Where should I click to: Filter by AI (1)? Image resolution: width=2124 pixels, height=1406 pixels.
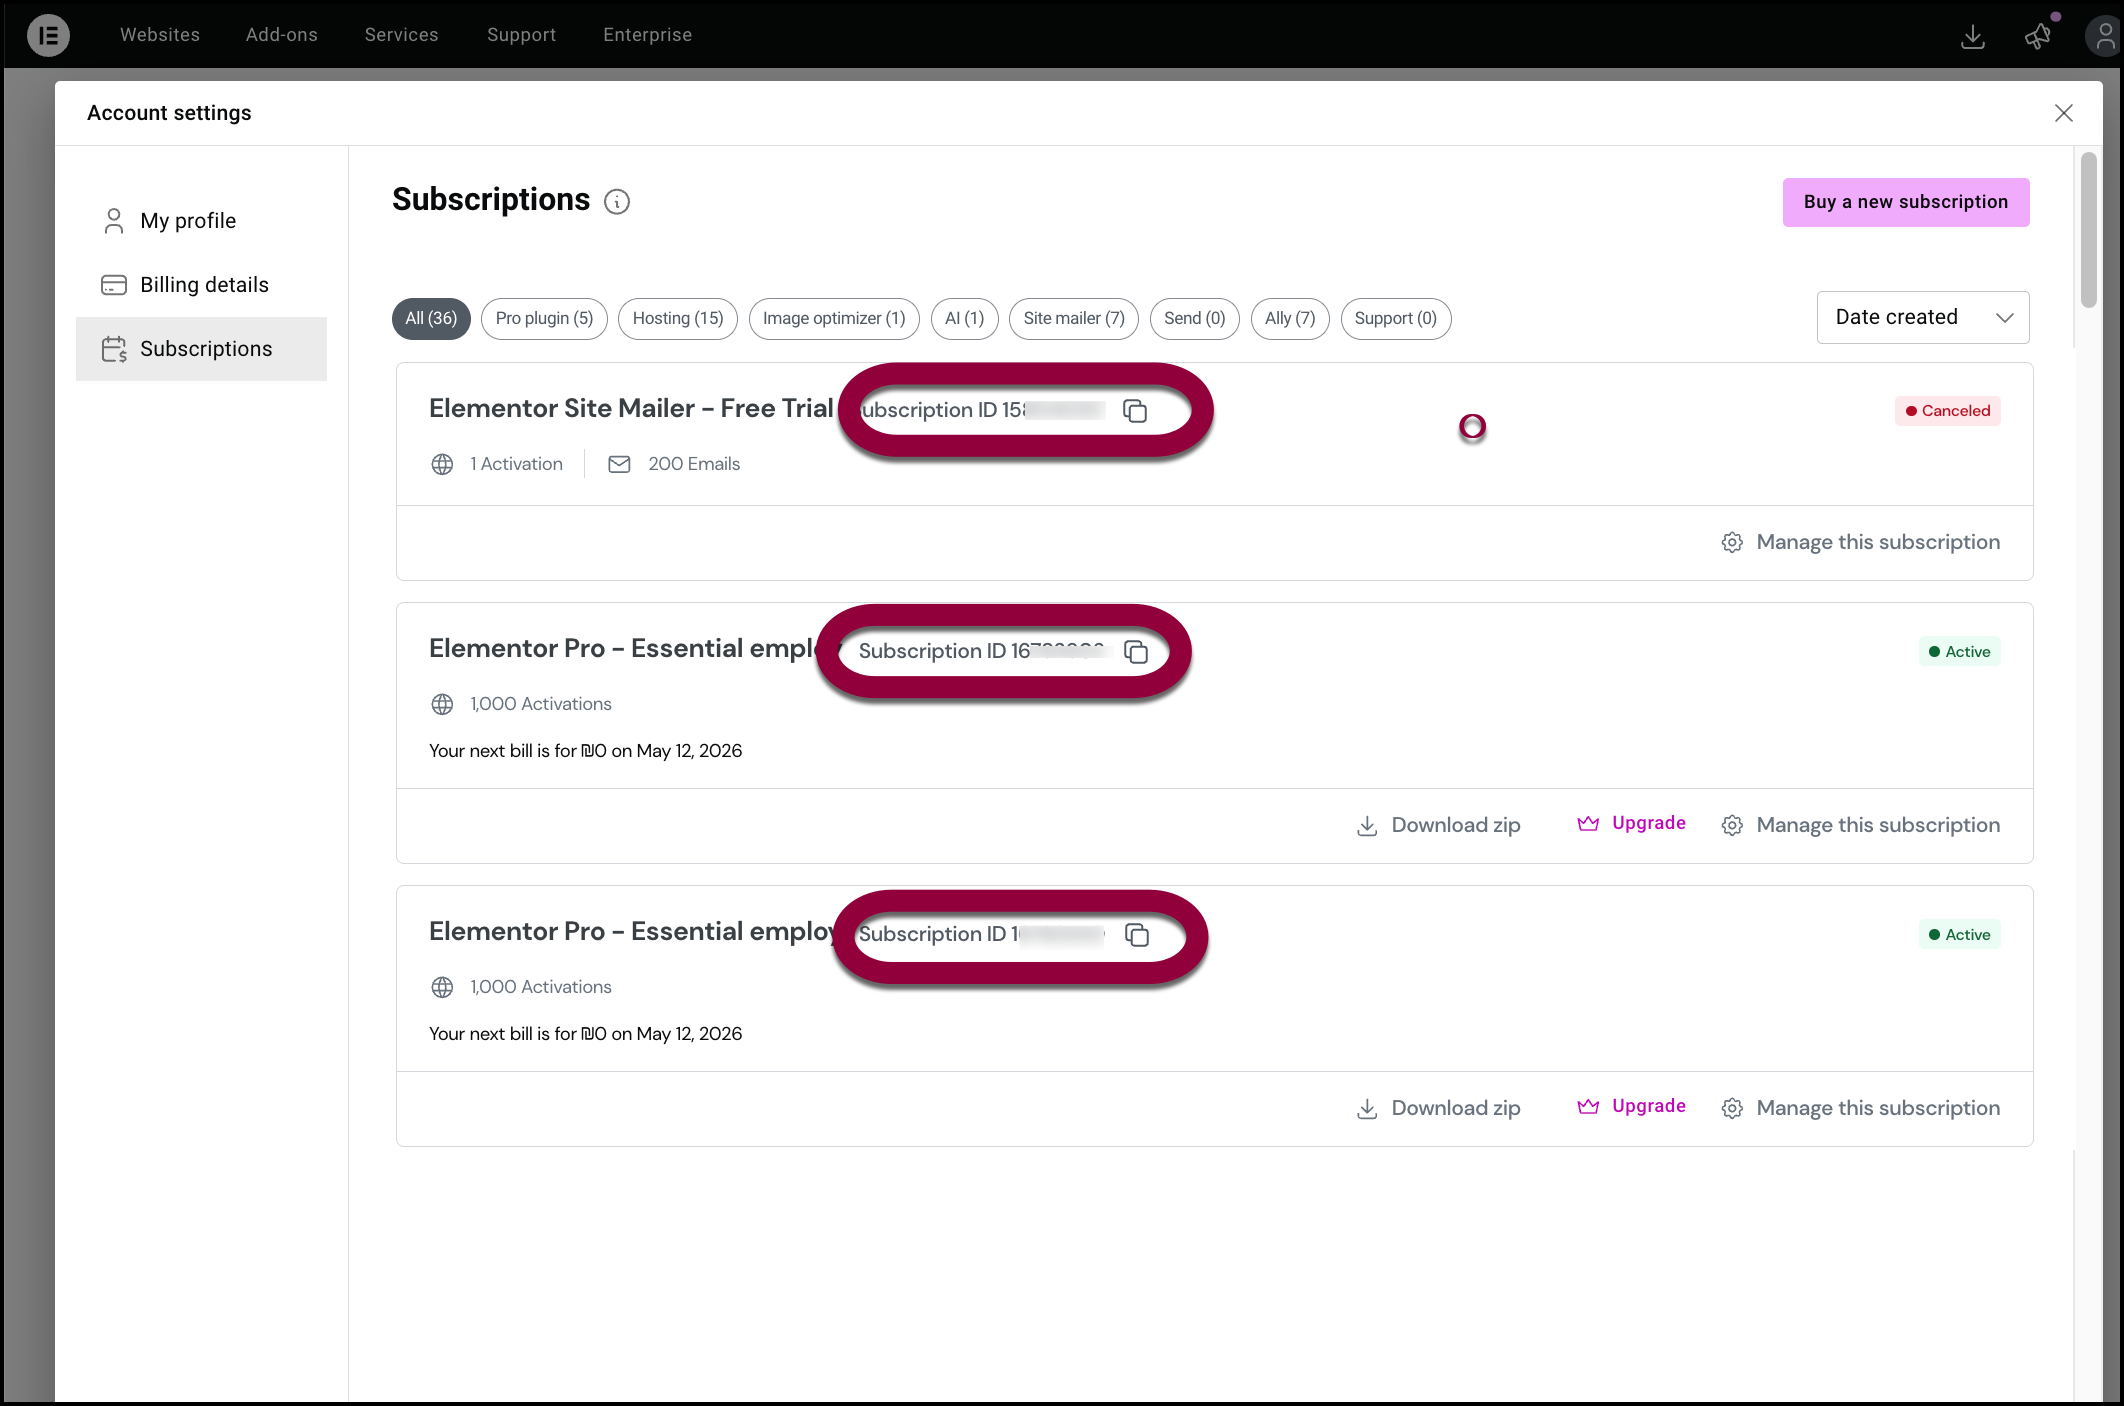click(964, 319)
